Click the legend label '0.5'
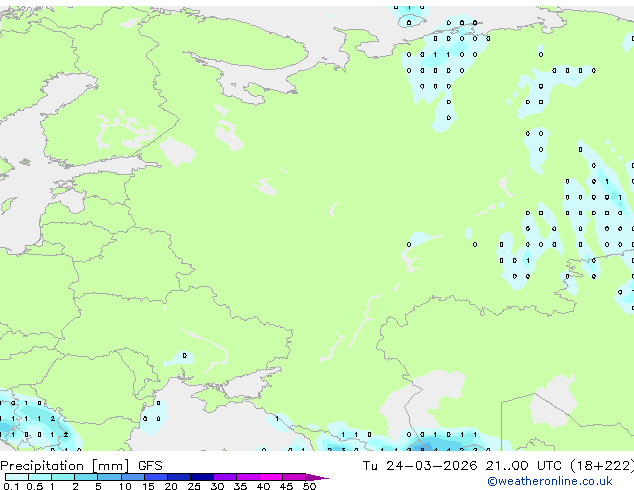 pyautogui.click(x=34, y=486)
